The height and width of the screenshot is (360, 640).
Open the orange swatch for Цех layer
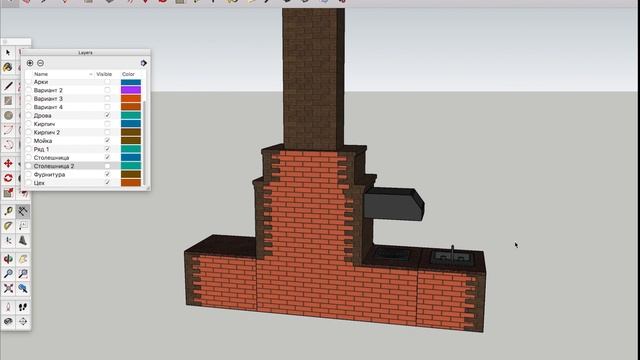pyautogui.click(x=131, y=183)
